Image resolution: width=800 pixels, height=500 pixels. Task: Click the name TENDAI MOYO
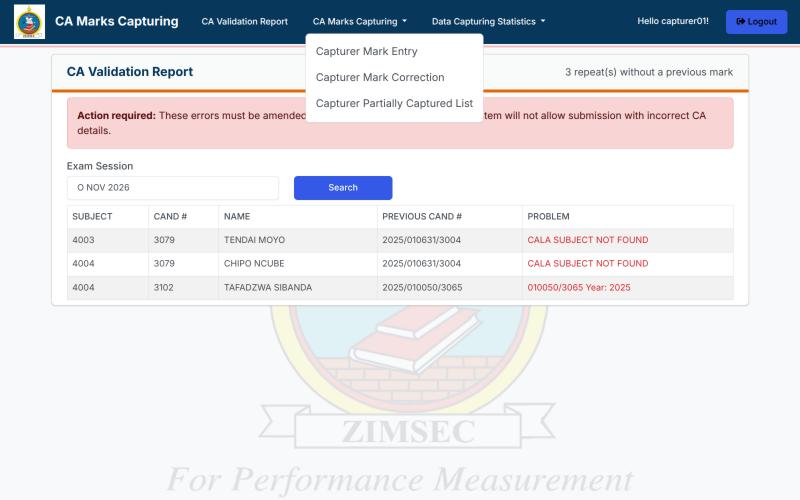pos(254,240)
